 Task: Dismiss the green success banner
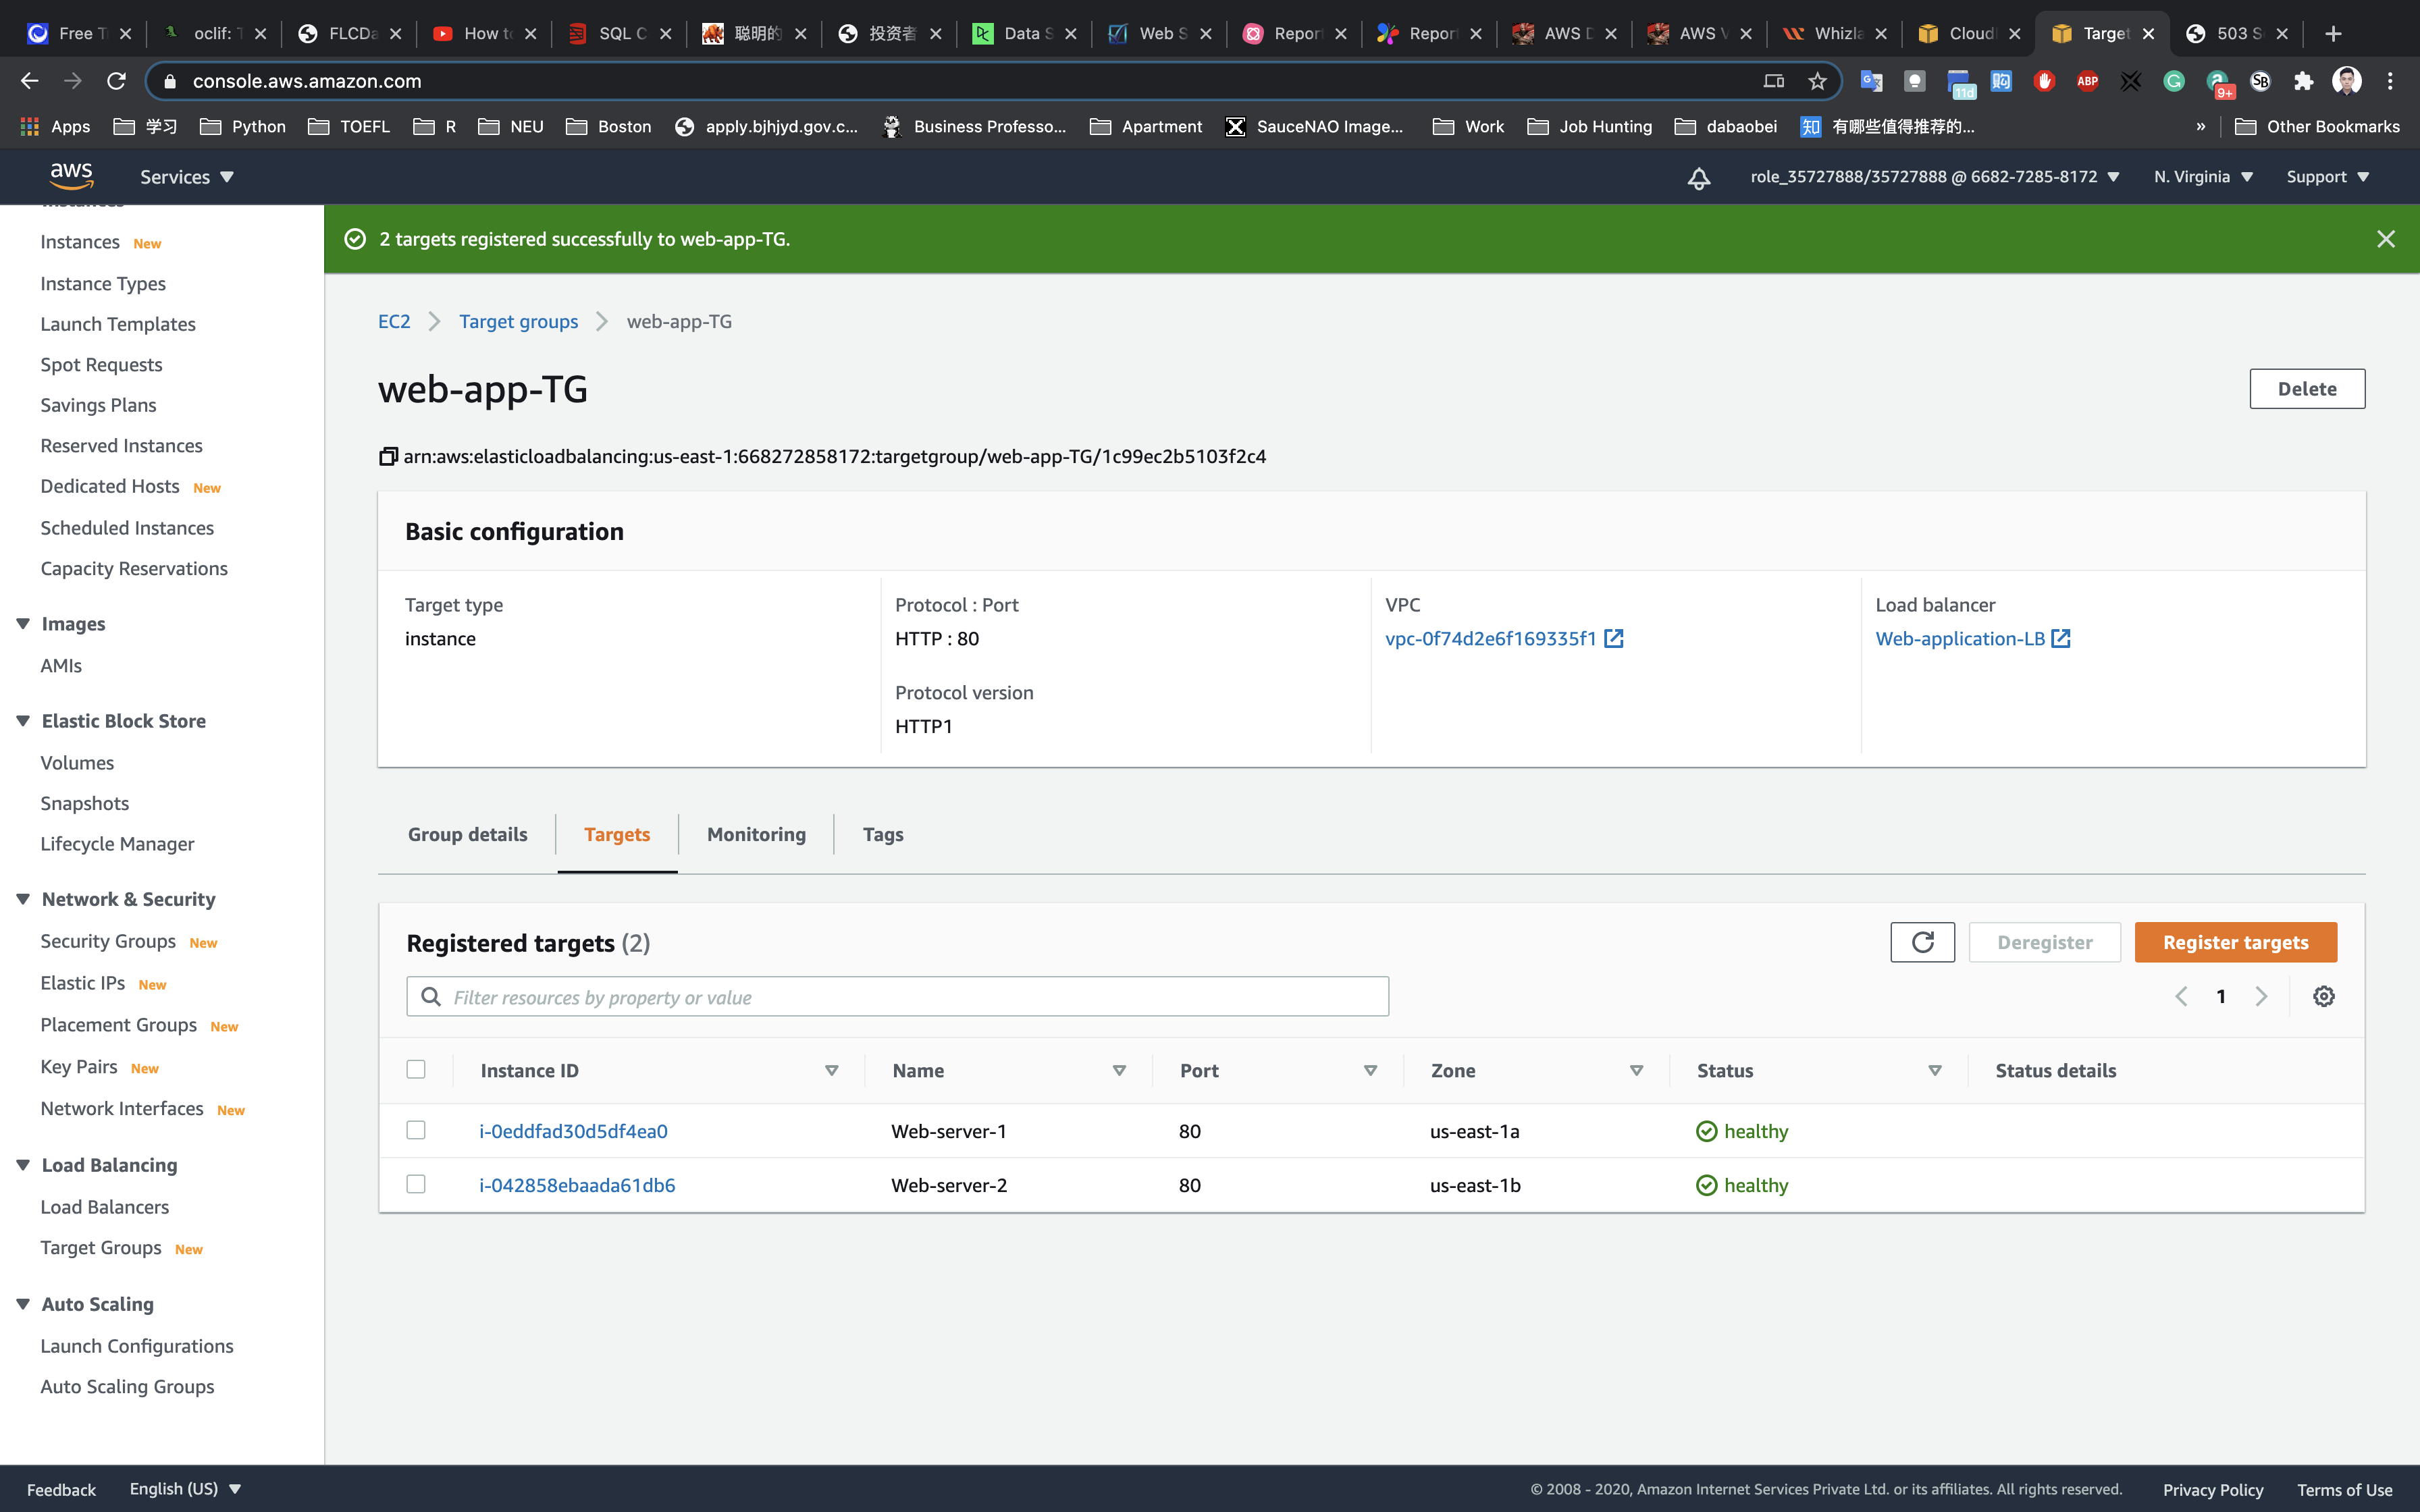[x=2385, y=239]
